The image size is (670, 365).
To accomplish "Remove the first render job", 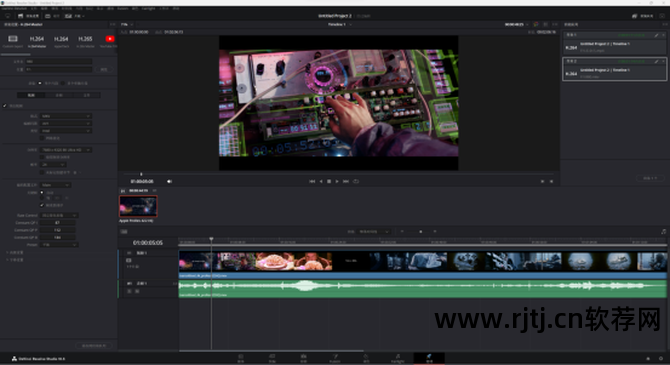I will pos(664,35).
